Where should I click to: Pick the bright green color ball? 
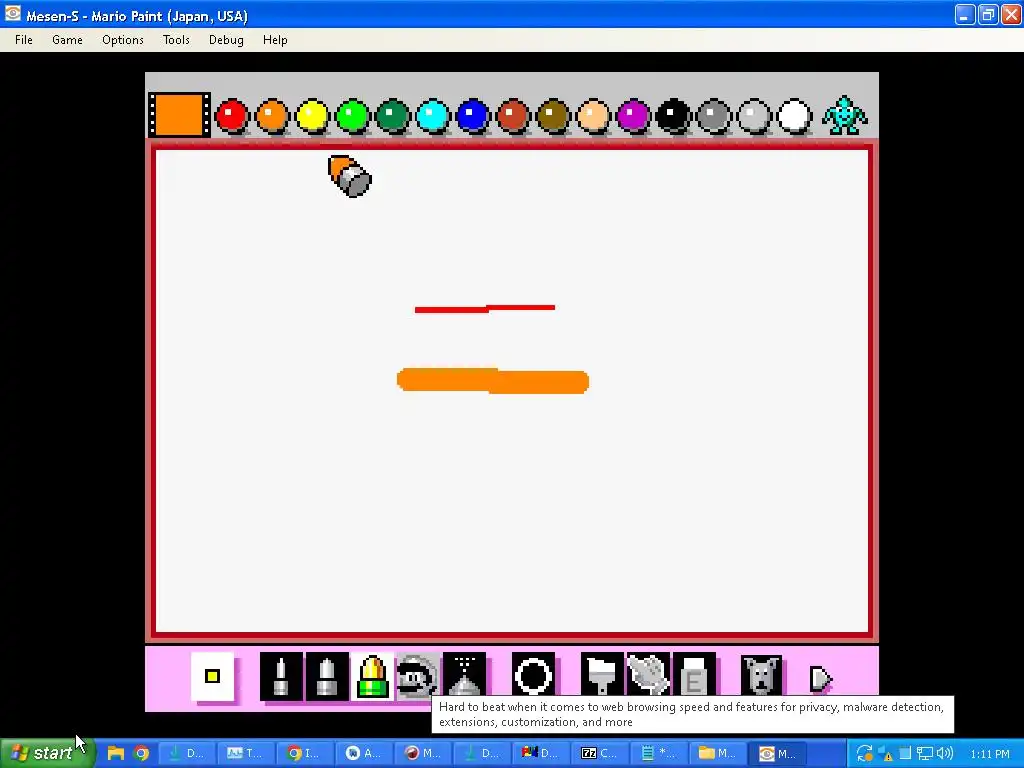point(352,116)
